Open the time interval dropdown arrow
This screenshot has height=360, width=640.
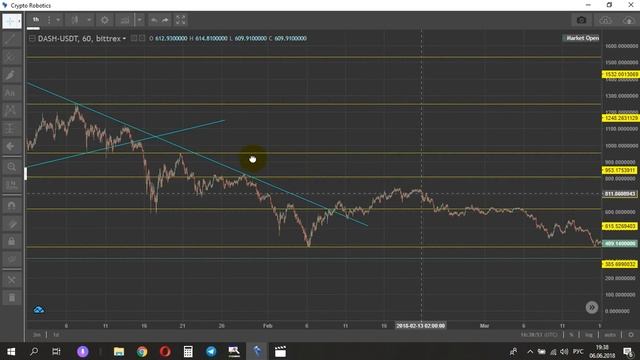[x=58, y=20]
